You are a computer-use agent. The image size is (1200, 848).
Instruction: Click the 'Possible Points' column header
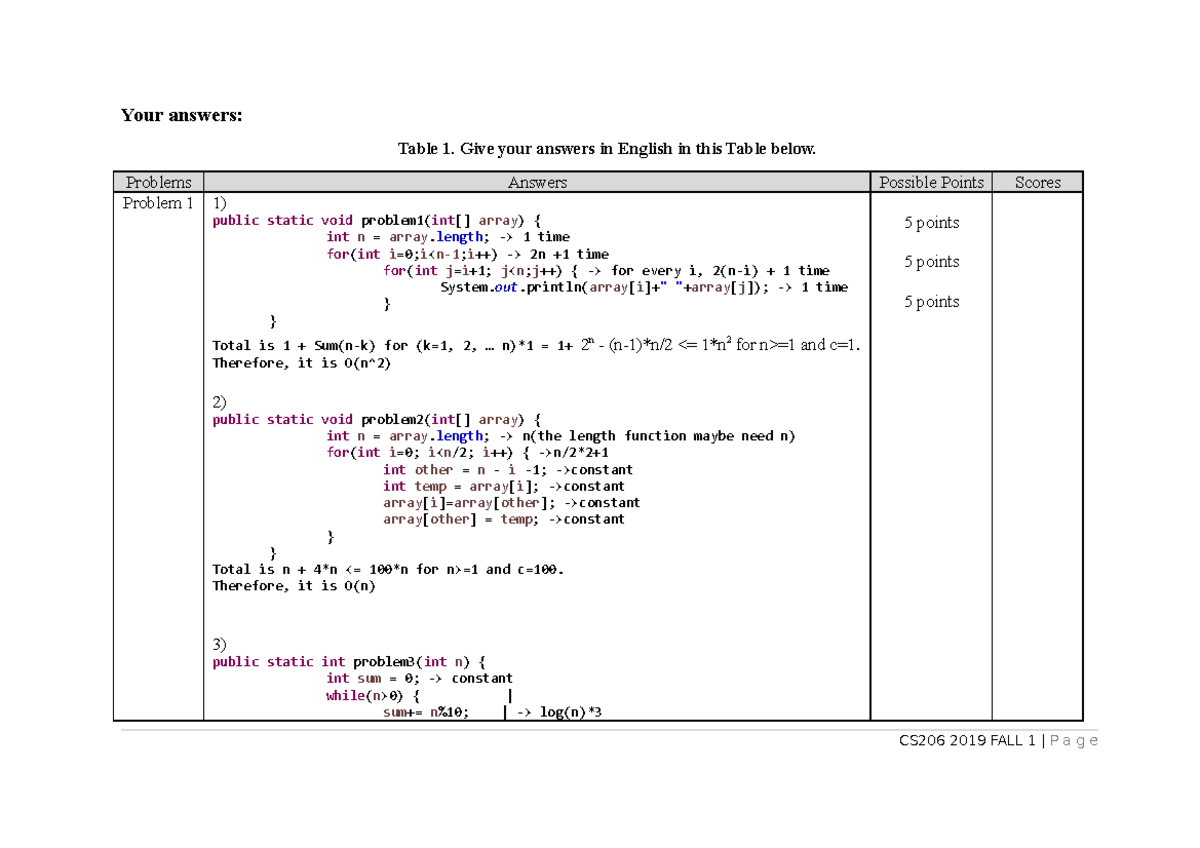[x=931, y=182]
